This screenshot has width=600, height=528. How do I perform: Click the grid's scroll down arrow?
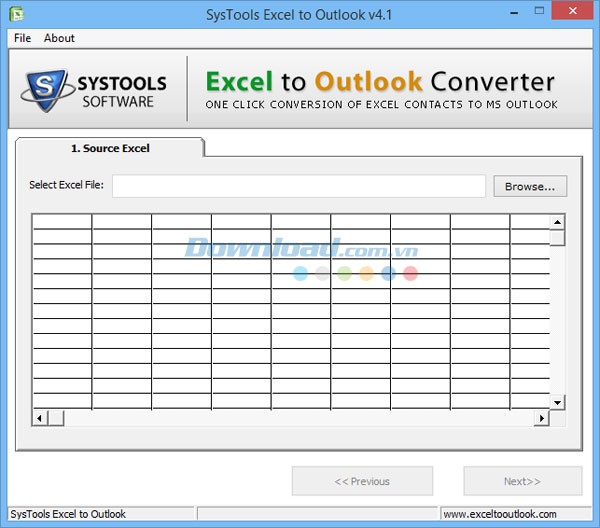point(558,403)
